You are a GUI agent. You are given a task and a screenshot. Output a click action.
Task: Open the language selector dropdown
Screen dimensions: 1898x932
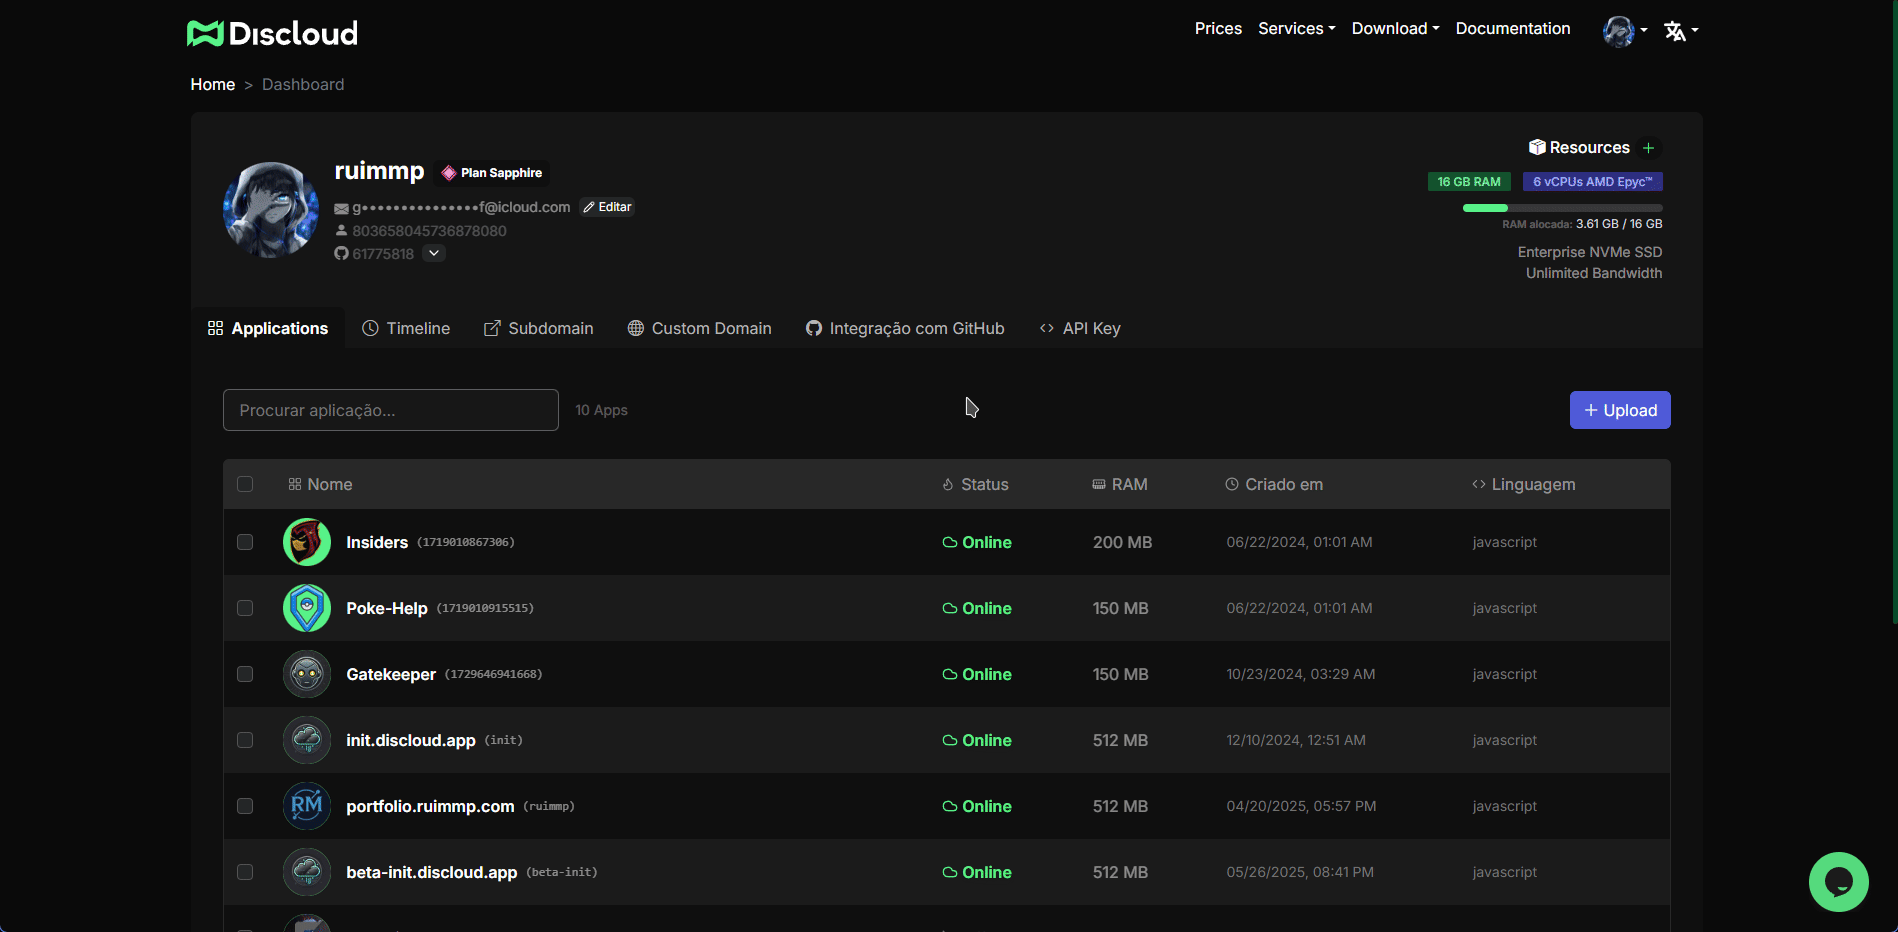click(1680, 31)
